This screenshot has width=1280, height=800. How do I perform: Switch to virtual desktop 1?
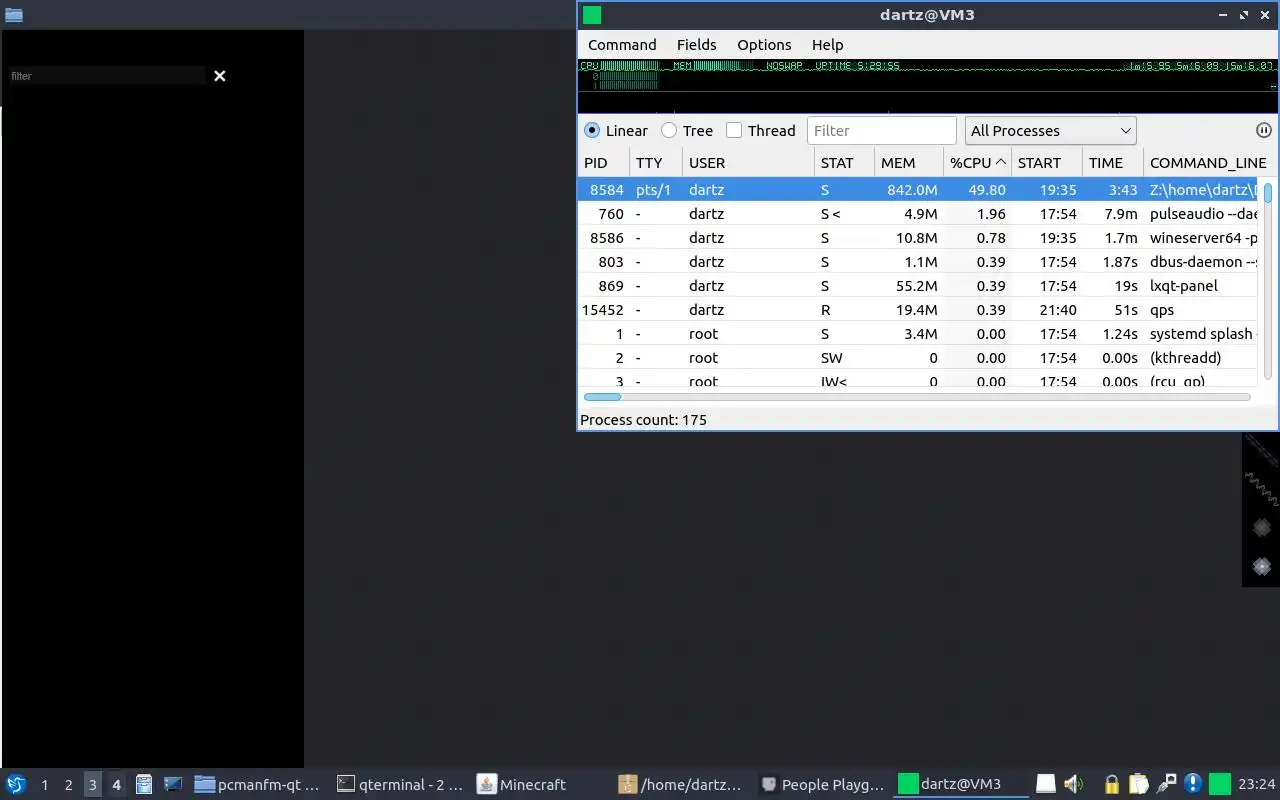click(x=44, y=785)
